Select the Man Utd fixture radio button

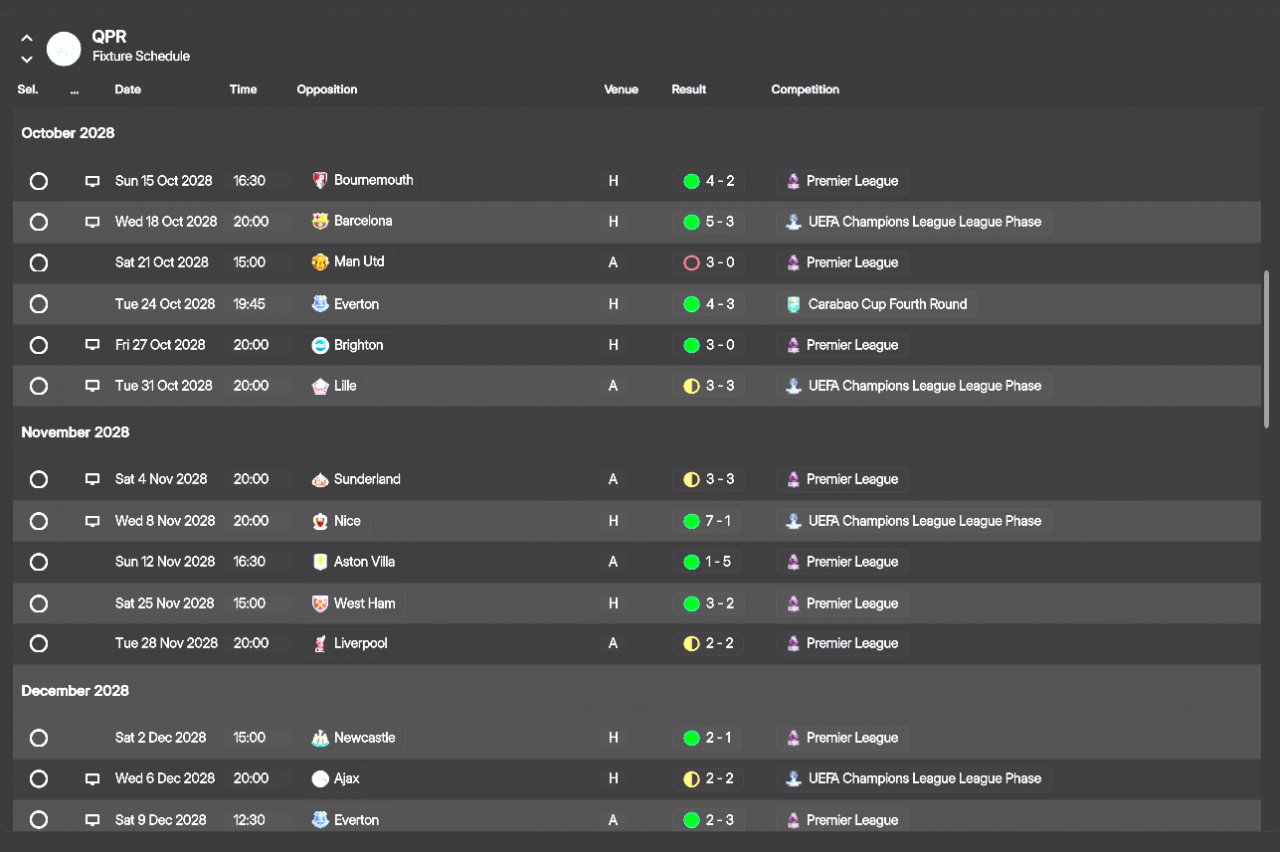39,263
